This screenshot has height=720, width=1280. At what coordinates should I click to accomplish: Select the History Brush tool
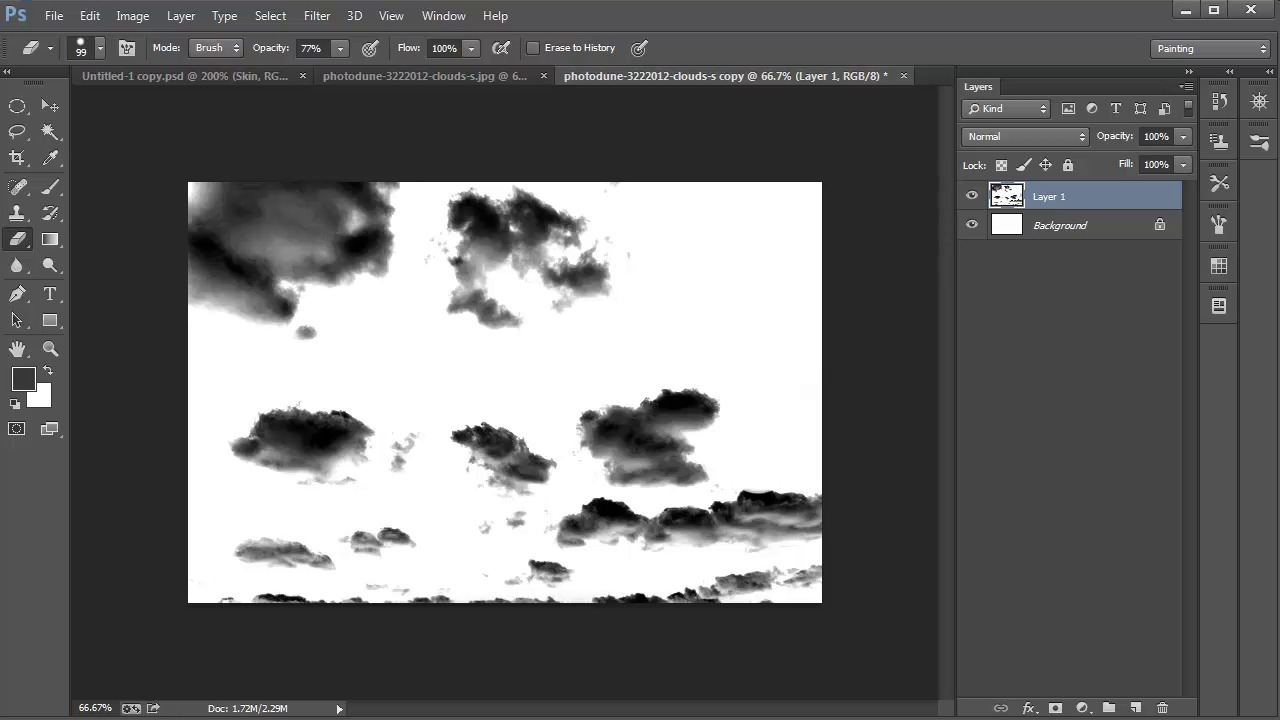[x=50, y=213]
